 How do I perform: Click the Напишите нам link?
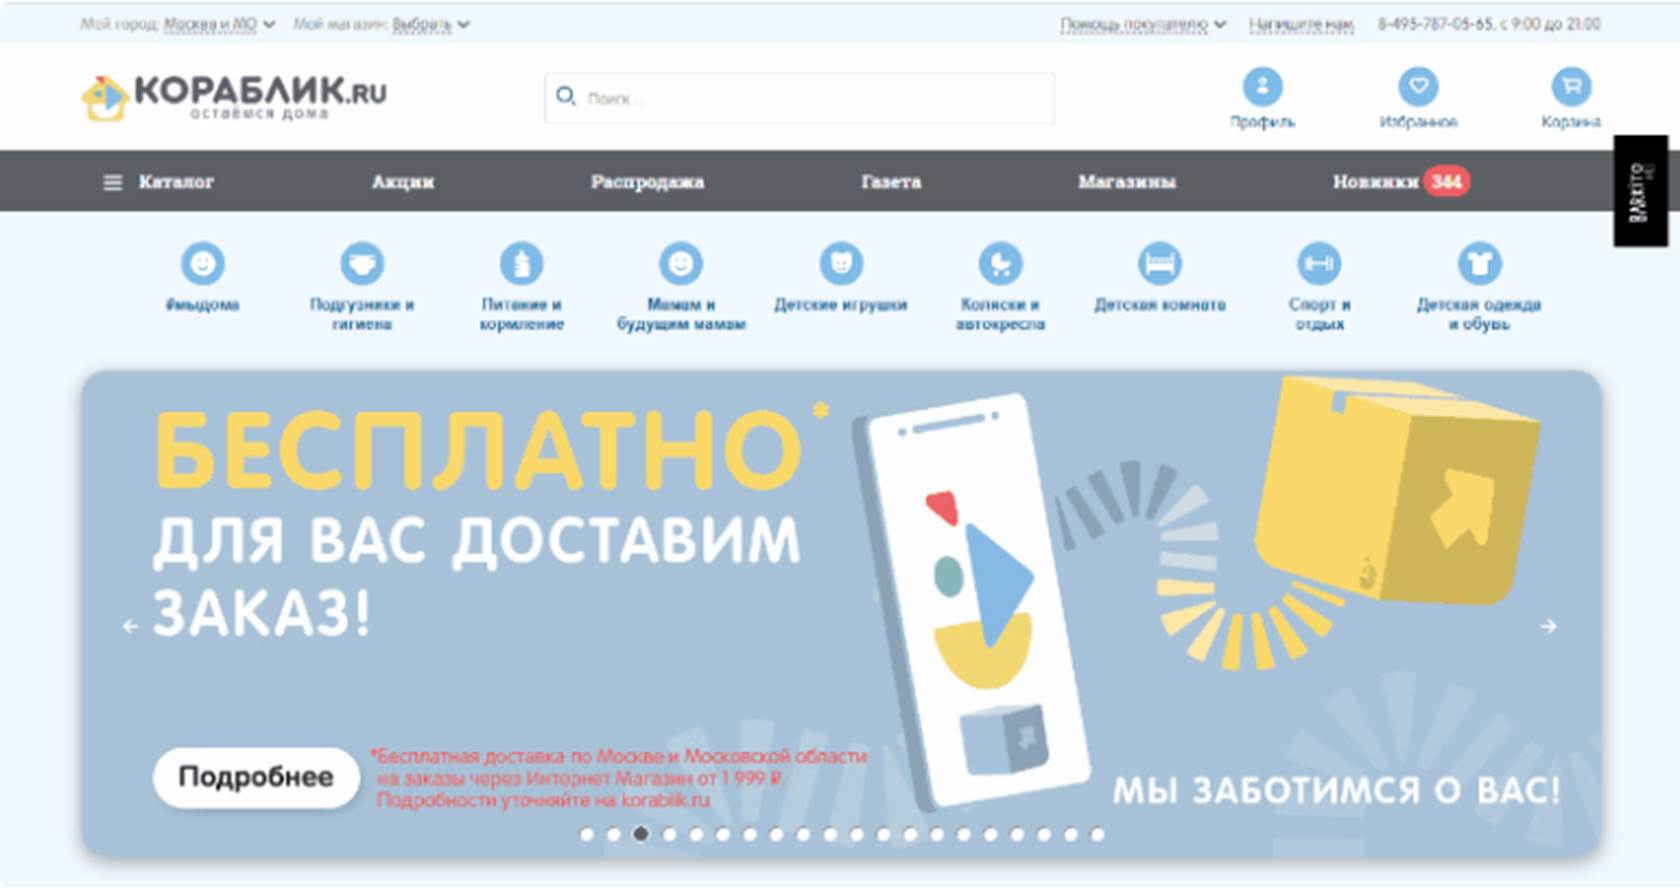pos(1301,24)
